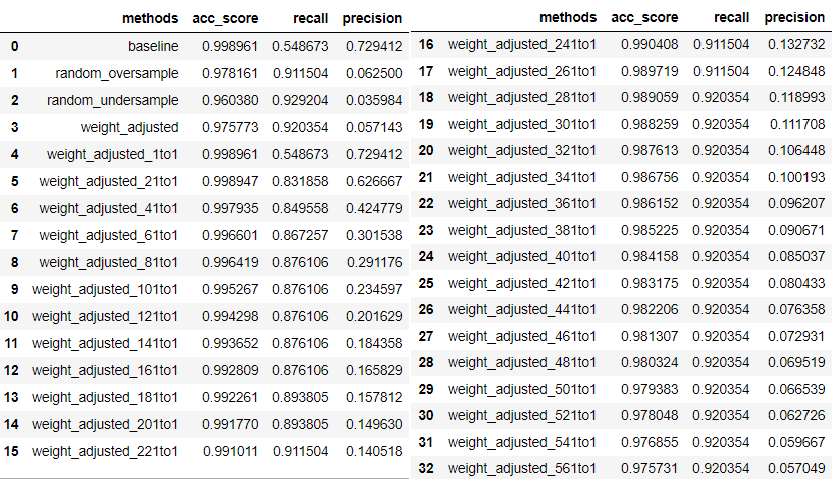Screen dimensions: 834x479
Task: Select the 'weight_adjusted_301to1' cell
Action: point(522,124)
